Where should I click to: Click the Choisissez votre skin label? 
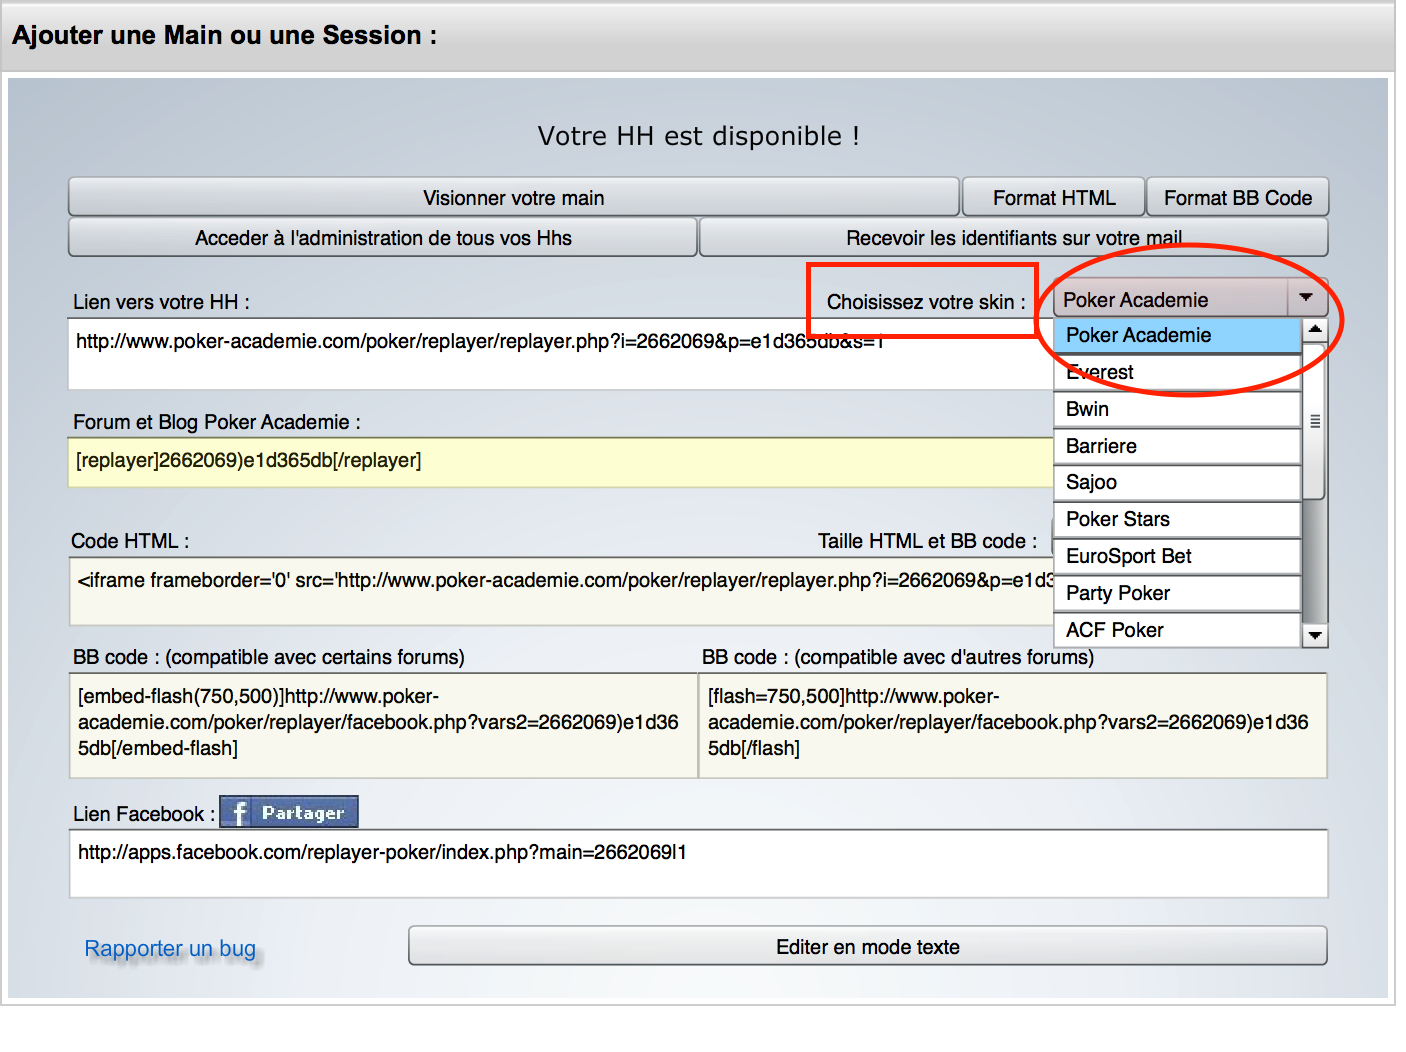(x=926, y=302)
